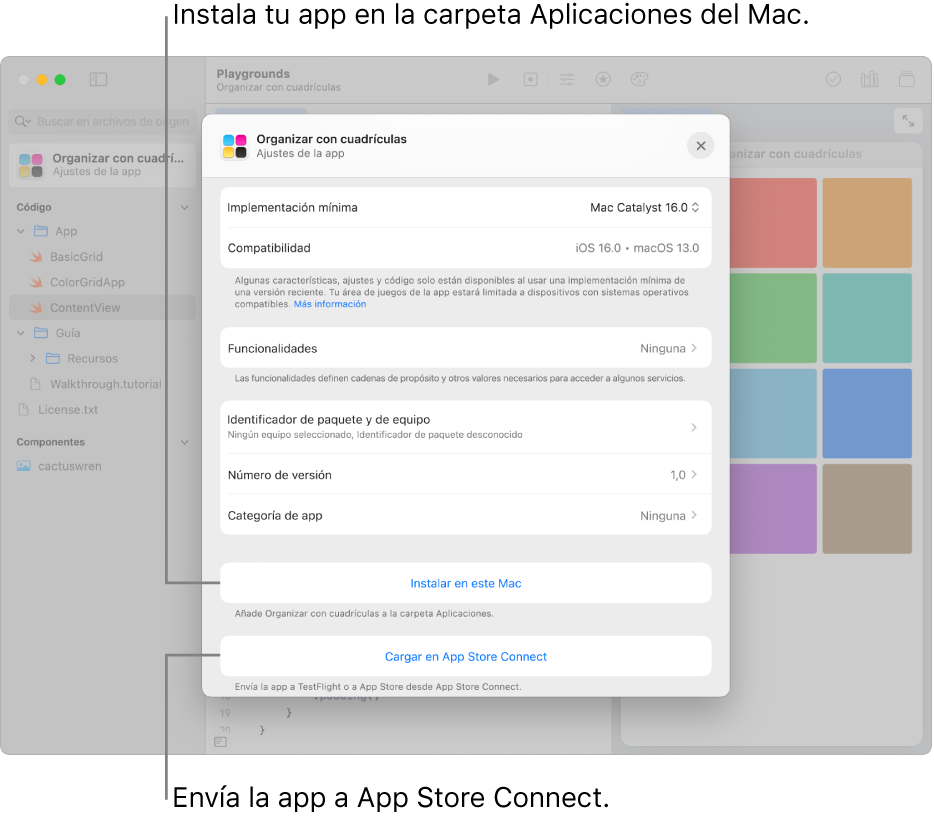Open the color palette toolbar icon
The image size is (934, 819).
639,79
